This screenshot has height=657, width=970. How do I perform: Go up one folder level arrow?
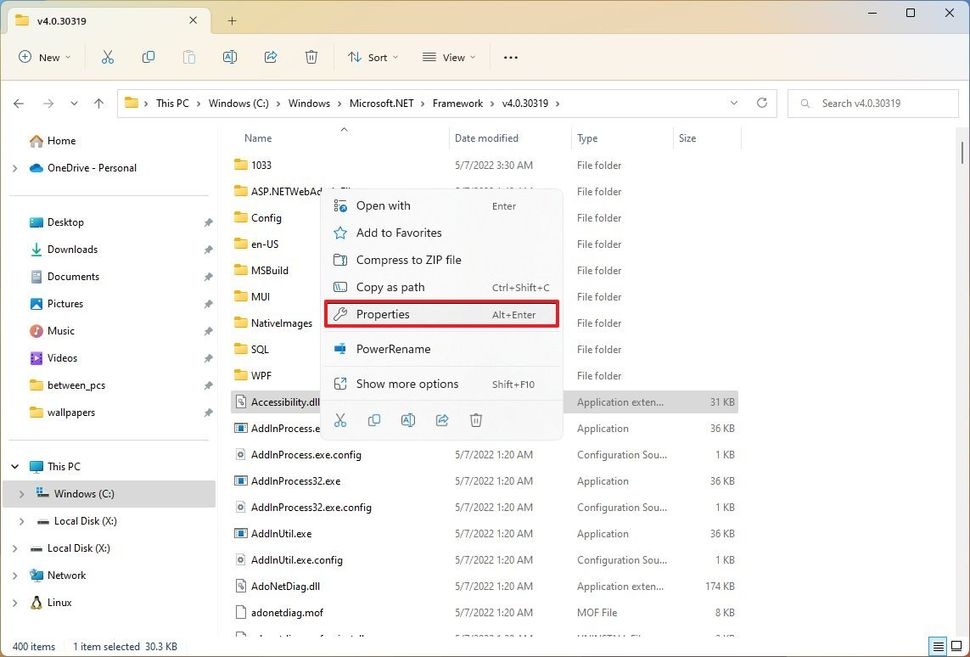click(x=98, y=103)
